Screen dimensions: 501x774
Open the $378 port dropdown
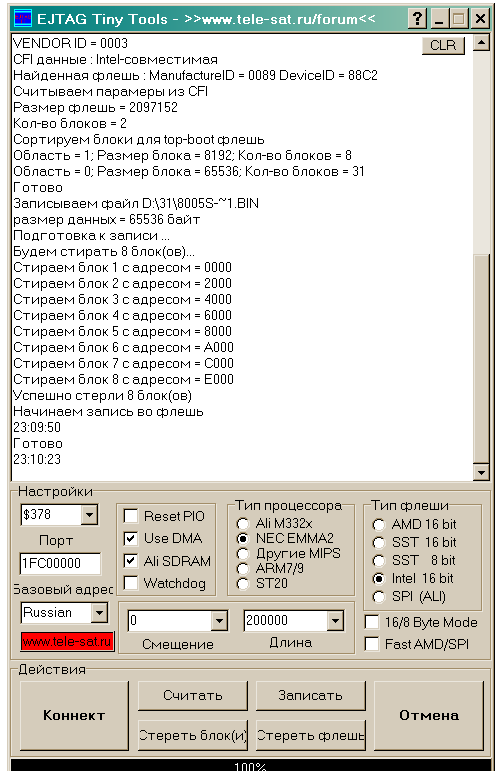pyautogui.click(x=89, y=515)
